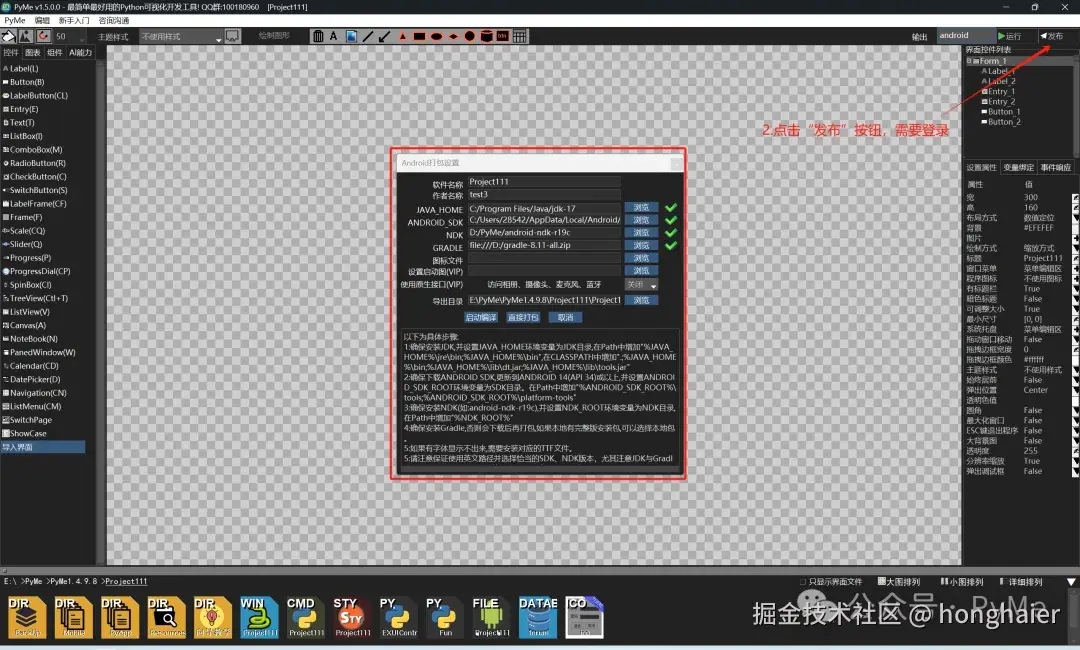Select the text "A" drawing tool
Screen dimensions: 1080x650
333,36
